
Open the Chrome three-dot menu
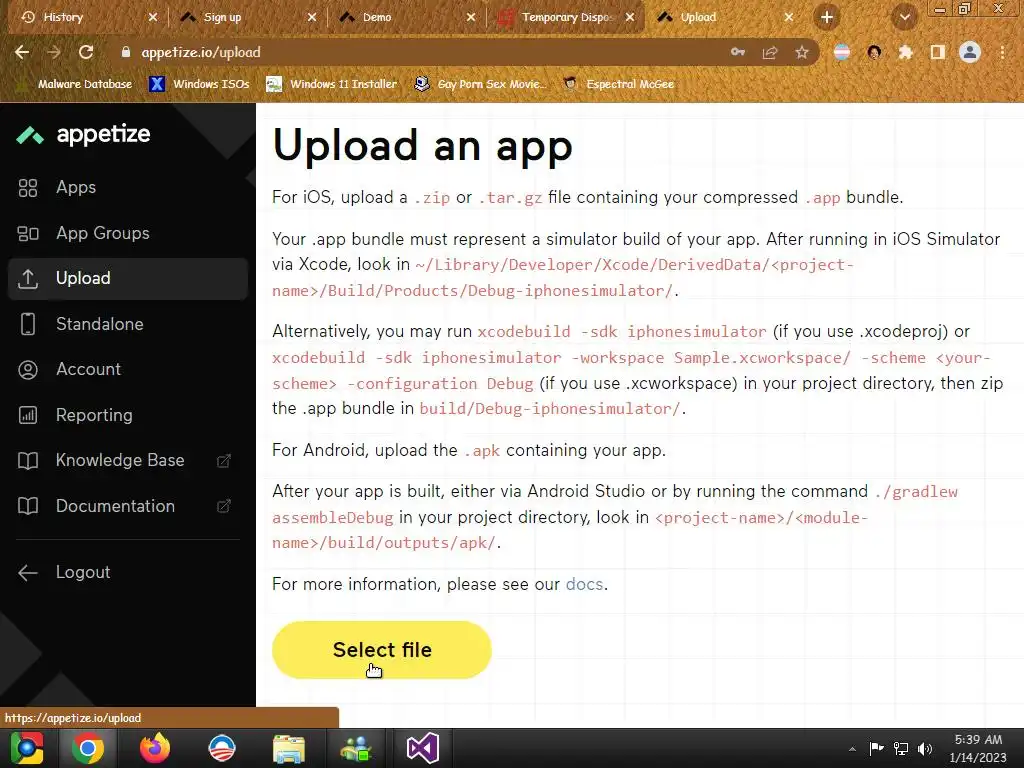pos(1002,52)
